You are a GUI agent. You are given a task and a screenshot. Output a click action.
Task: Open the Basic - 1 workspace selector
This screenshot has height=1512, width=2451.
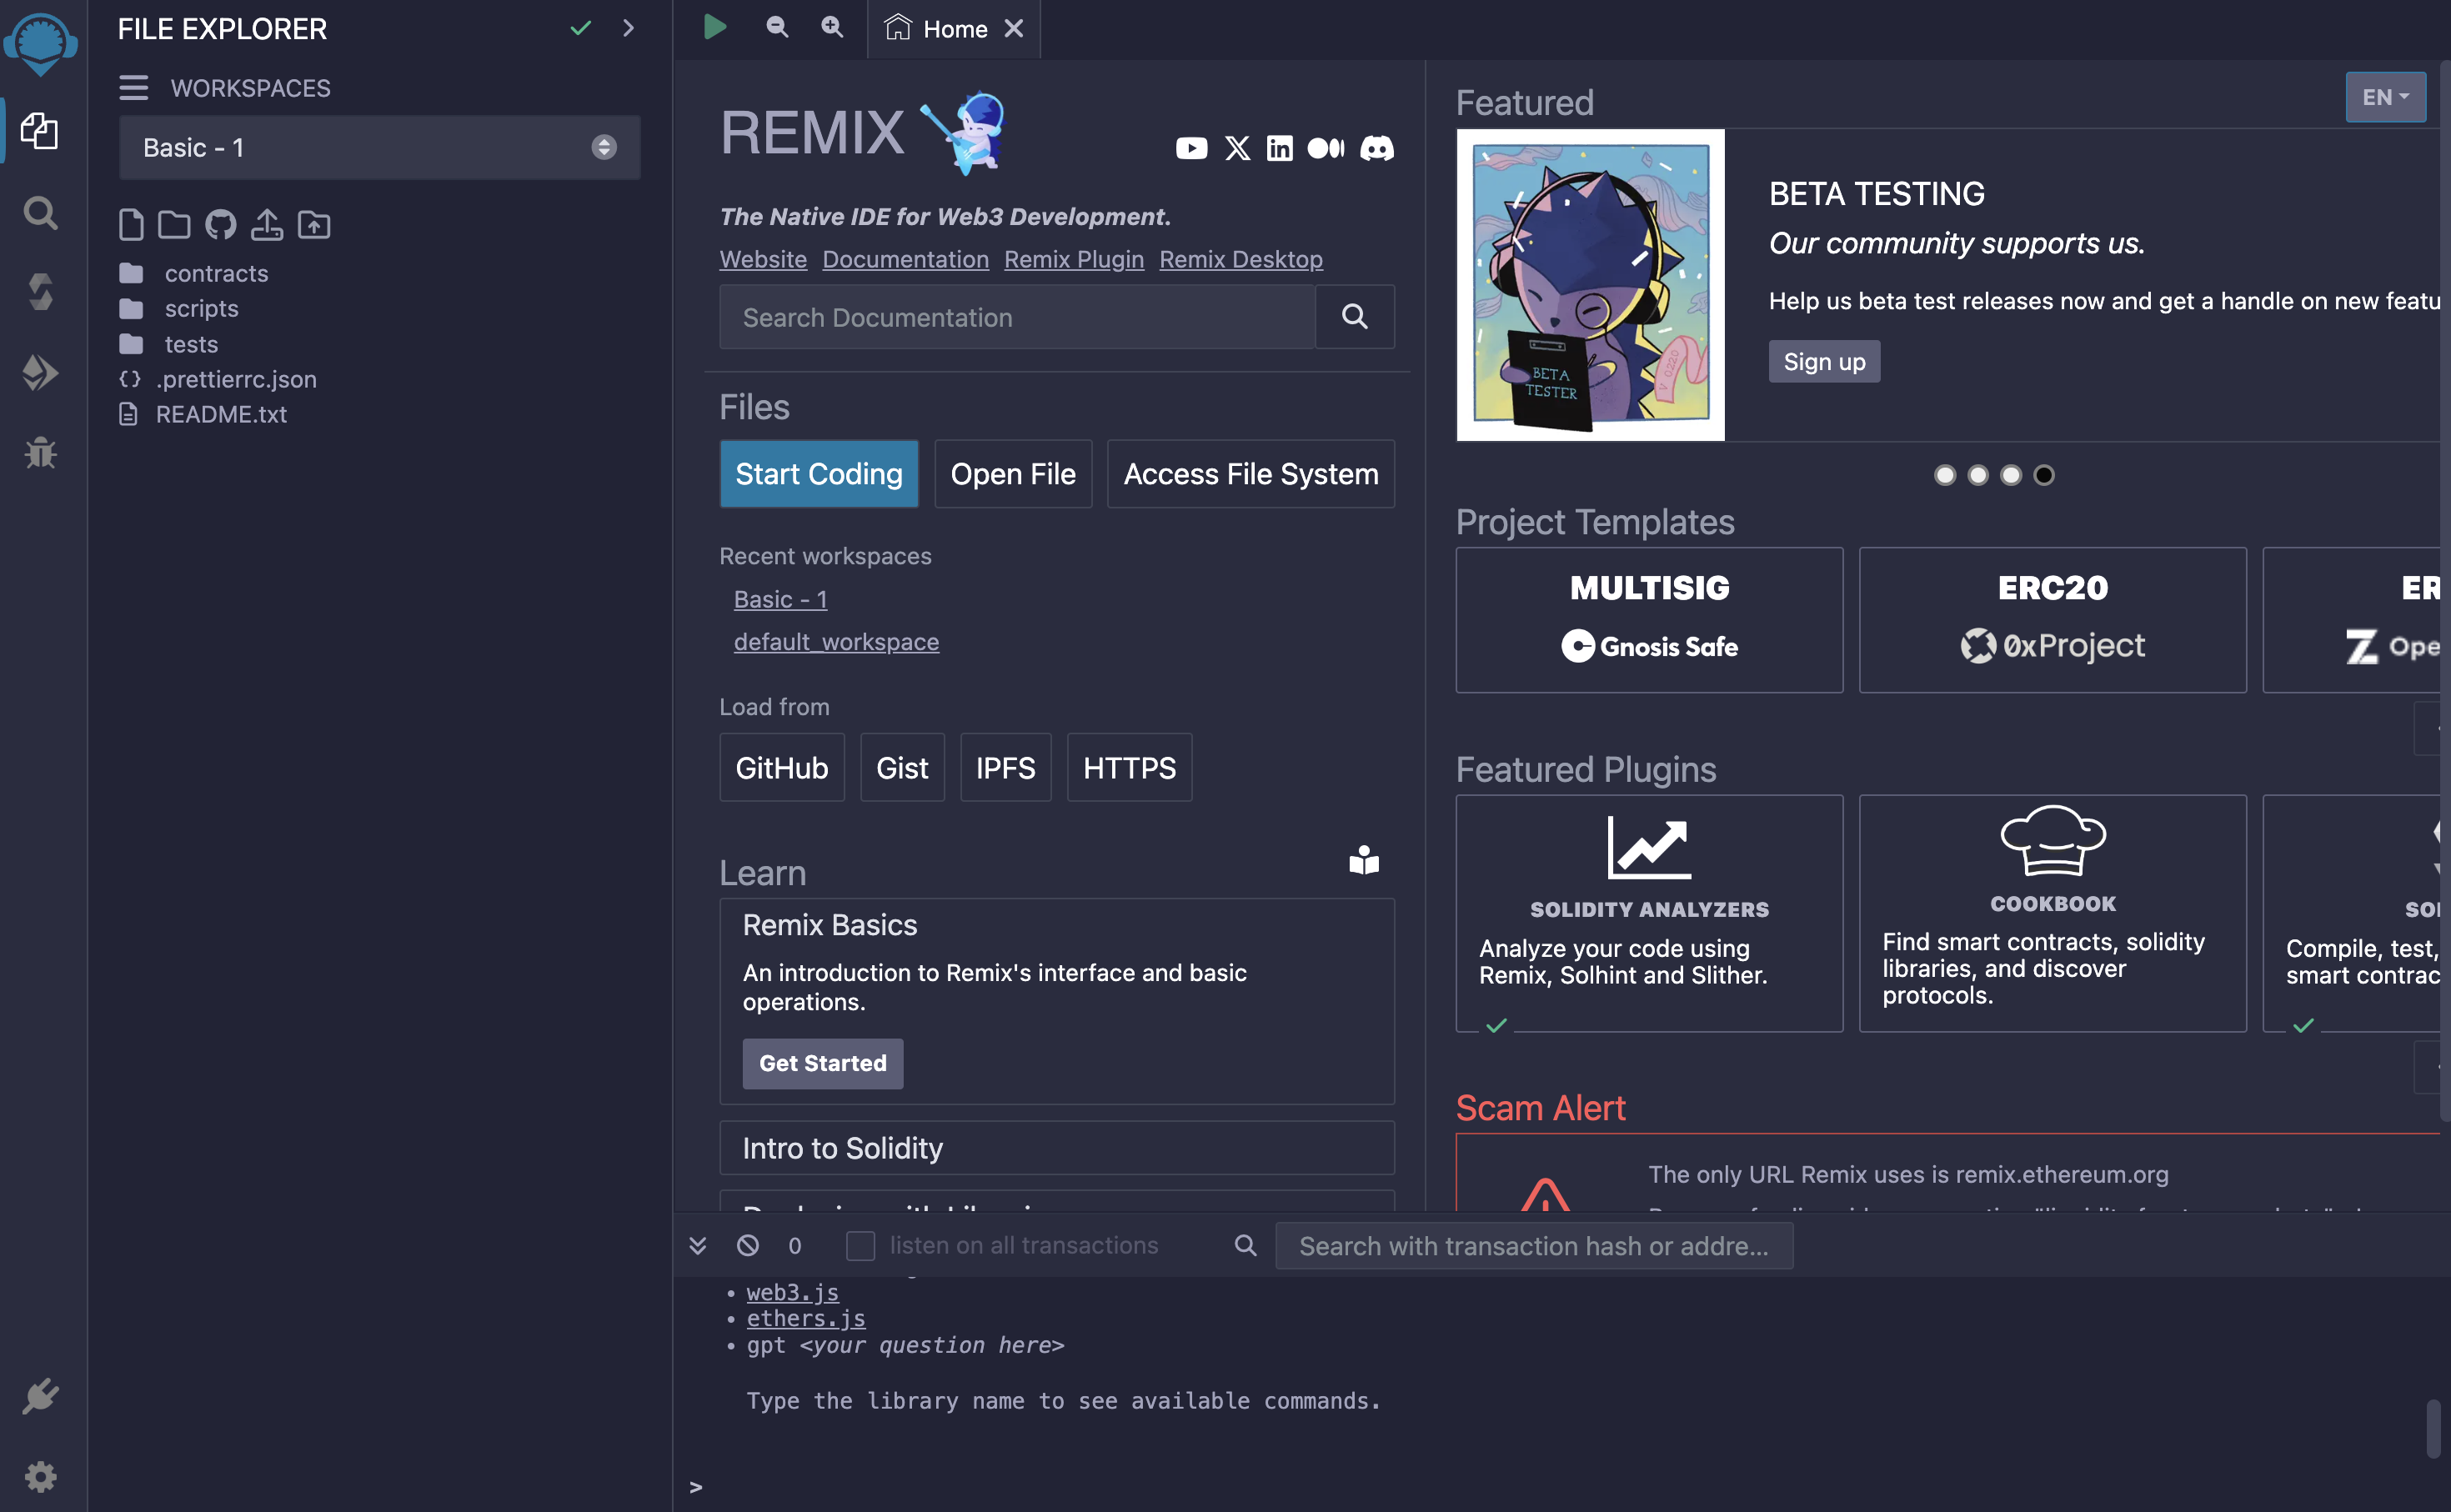(380, 147)
